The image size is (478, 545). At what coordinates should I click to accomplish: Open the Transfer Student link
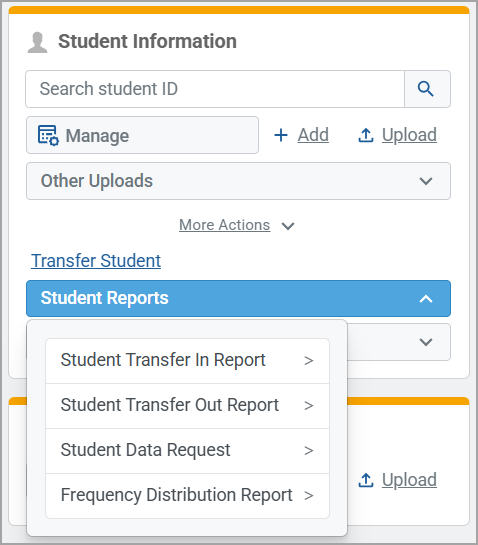click(x=96, y=261)
